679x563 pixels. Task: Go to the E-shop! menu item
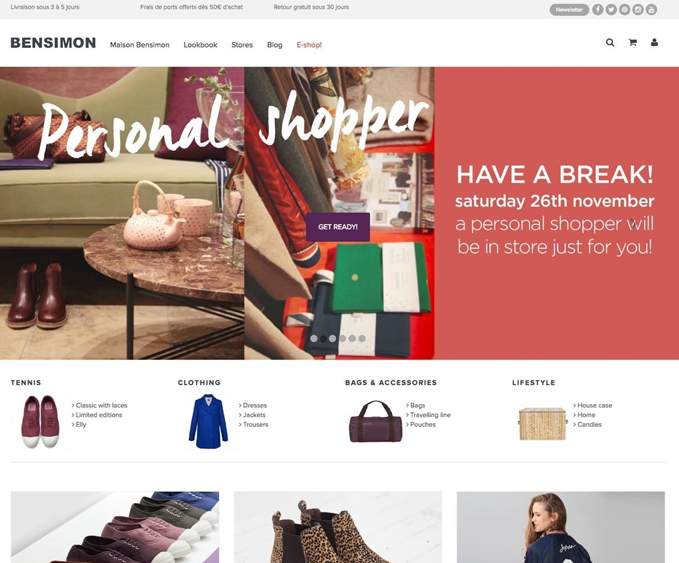click(x=309, y=45)
